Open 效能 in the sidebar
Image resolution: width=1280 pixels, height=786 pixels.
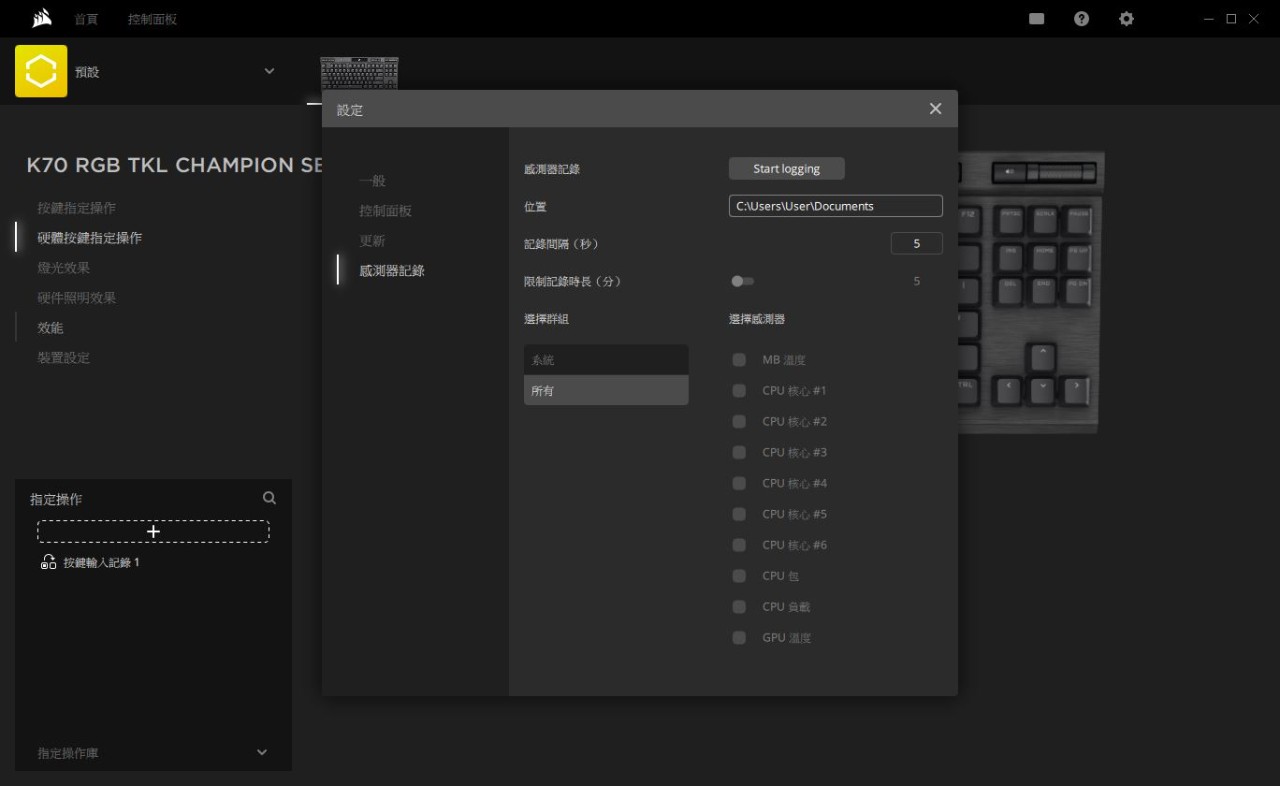pos(50,328)
